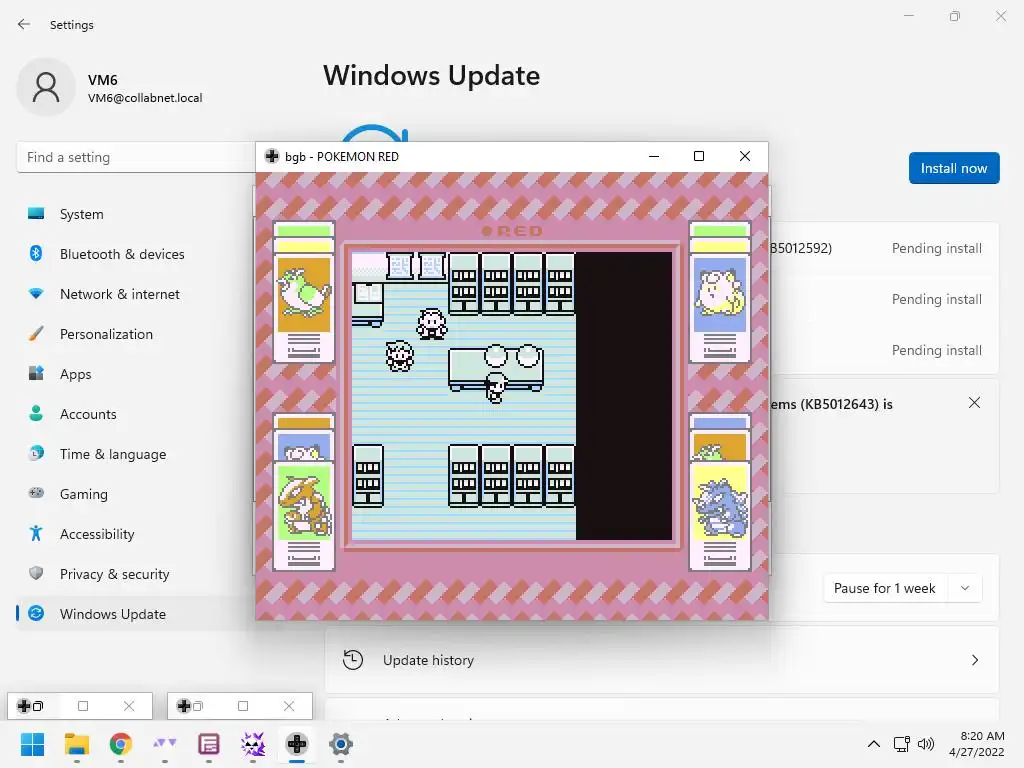Click Install now button
The image size is (1024, 768).
(953, 168)
